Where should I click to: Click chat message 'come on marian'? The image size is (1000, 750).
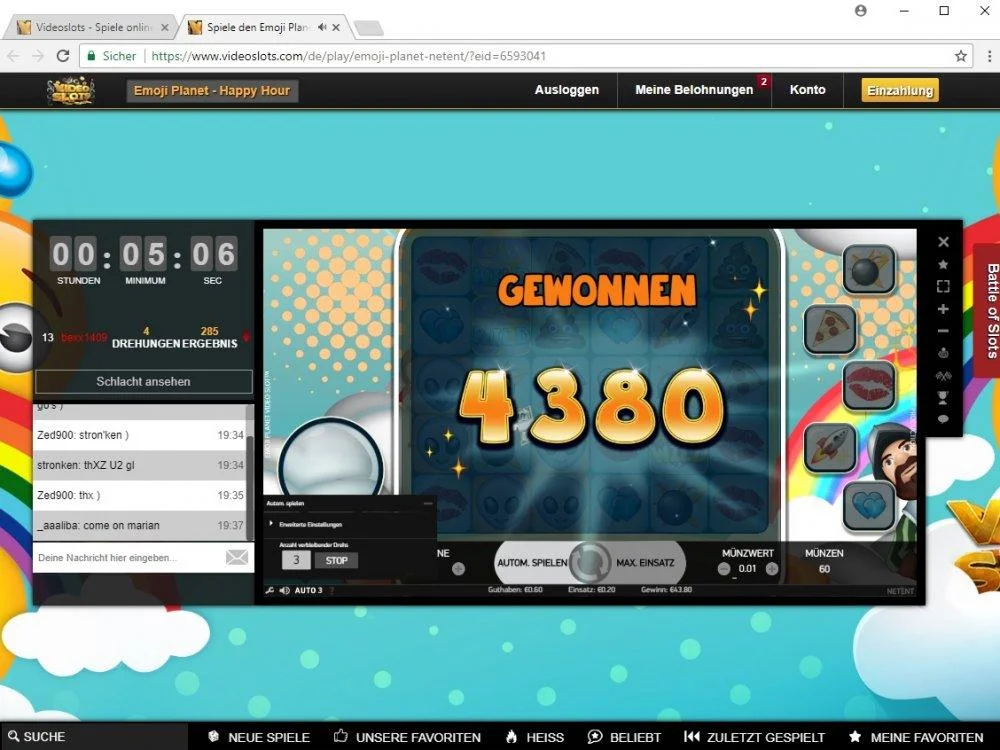(140, 526)
